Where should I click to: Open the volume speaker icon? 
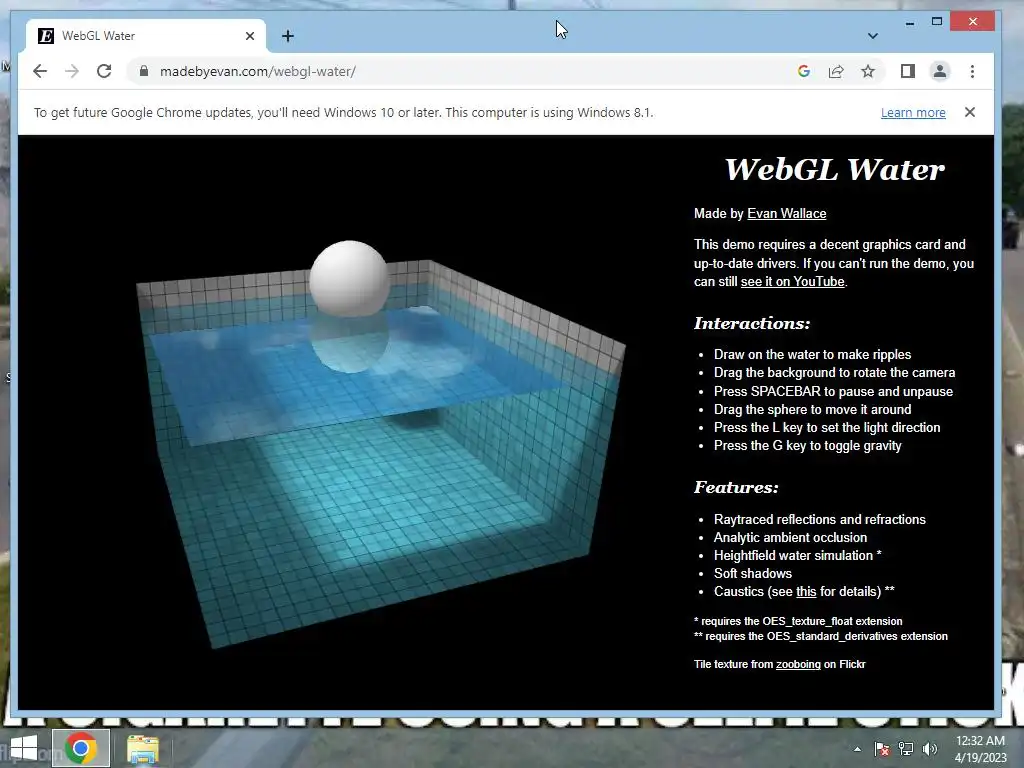(929, 749)
